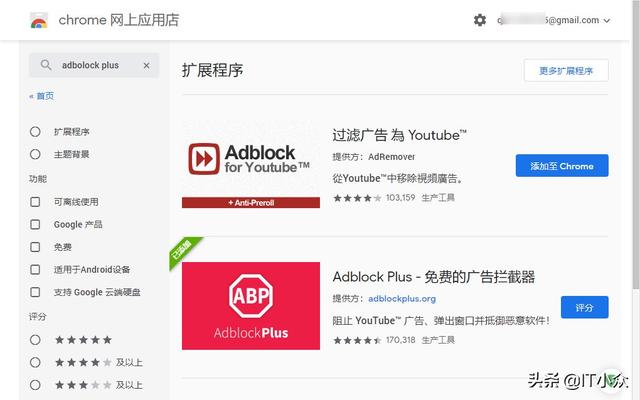Select four stars 及以上 rating filter
640x400 pixels.
click(35, 362)
